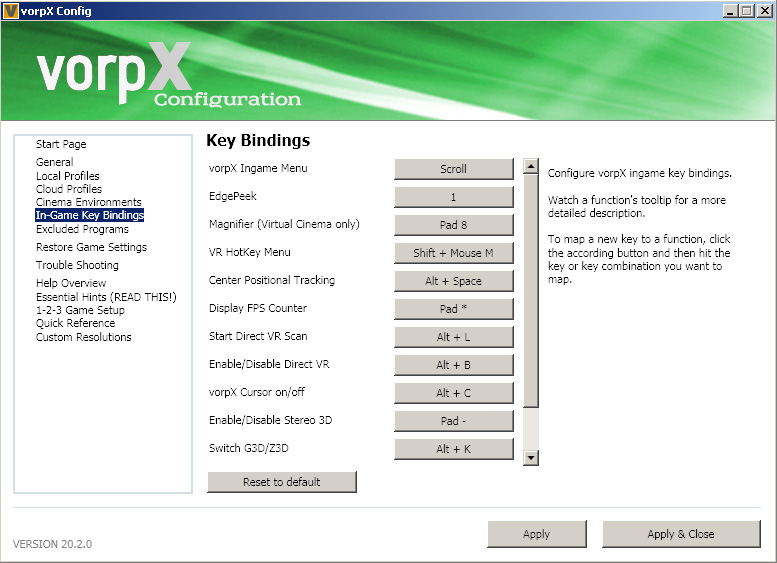The image size is (777, 563).
Task: Click 'vorpX Cursor on/off' label
Action: (x=257, y=392)
